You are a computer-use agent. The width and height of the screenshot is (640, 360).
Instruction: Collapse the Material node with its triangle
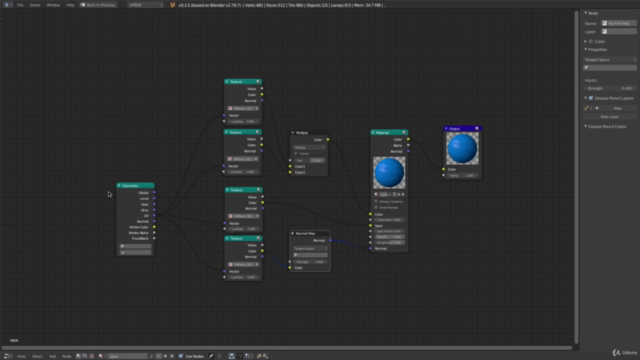coord(373,133)
